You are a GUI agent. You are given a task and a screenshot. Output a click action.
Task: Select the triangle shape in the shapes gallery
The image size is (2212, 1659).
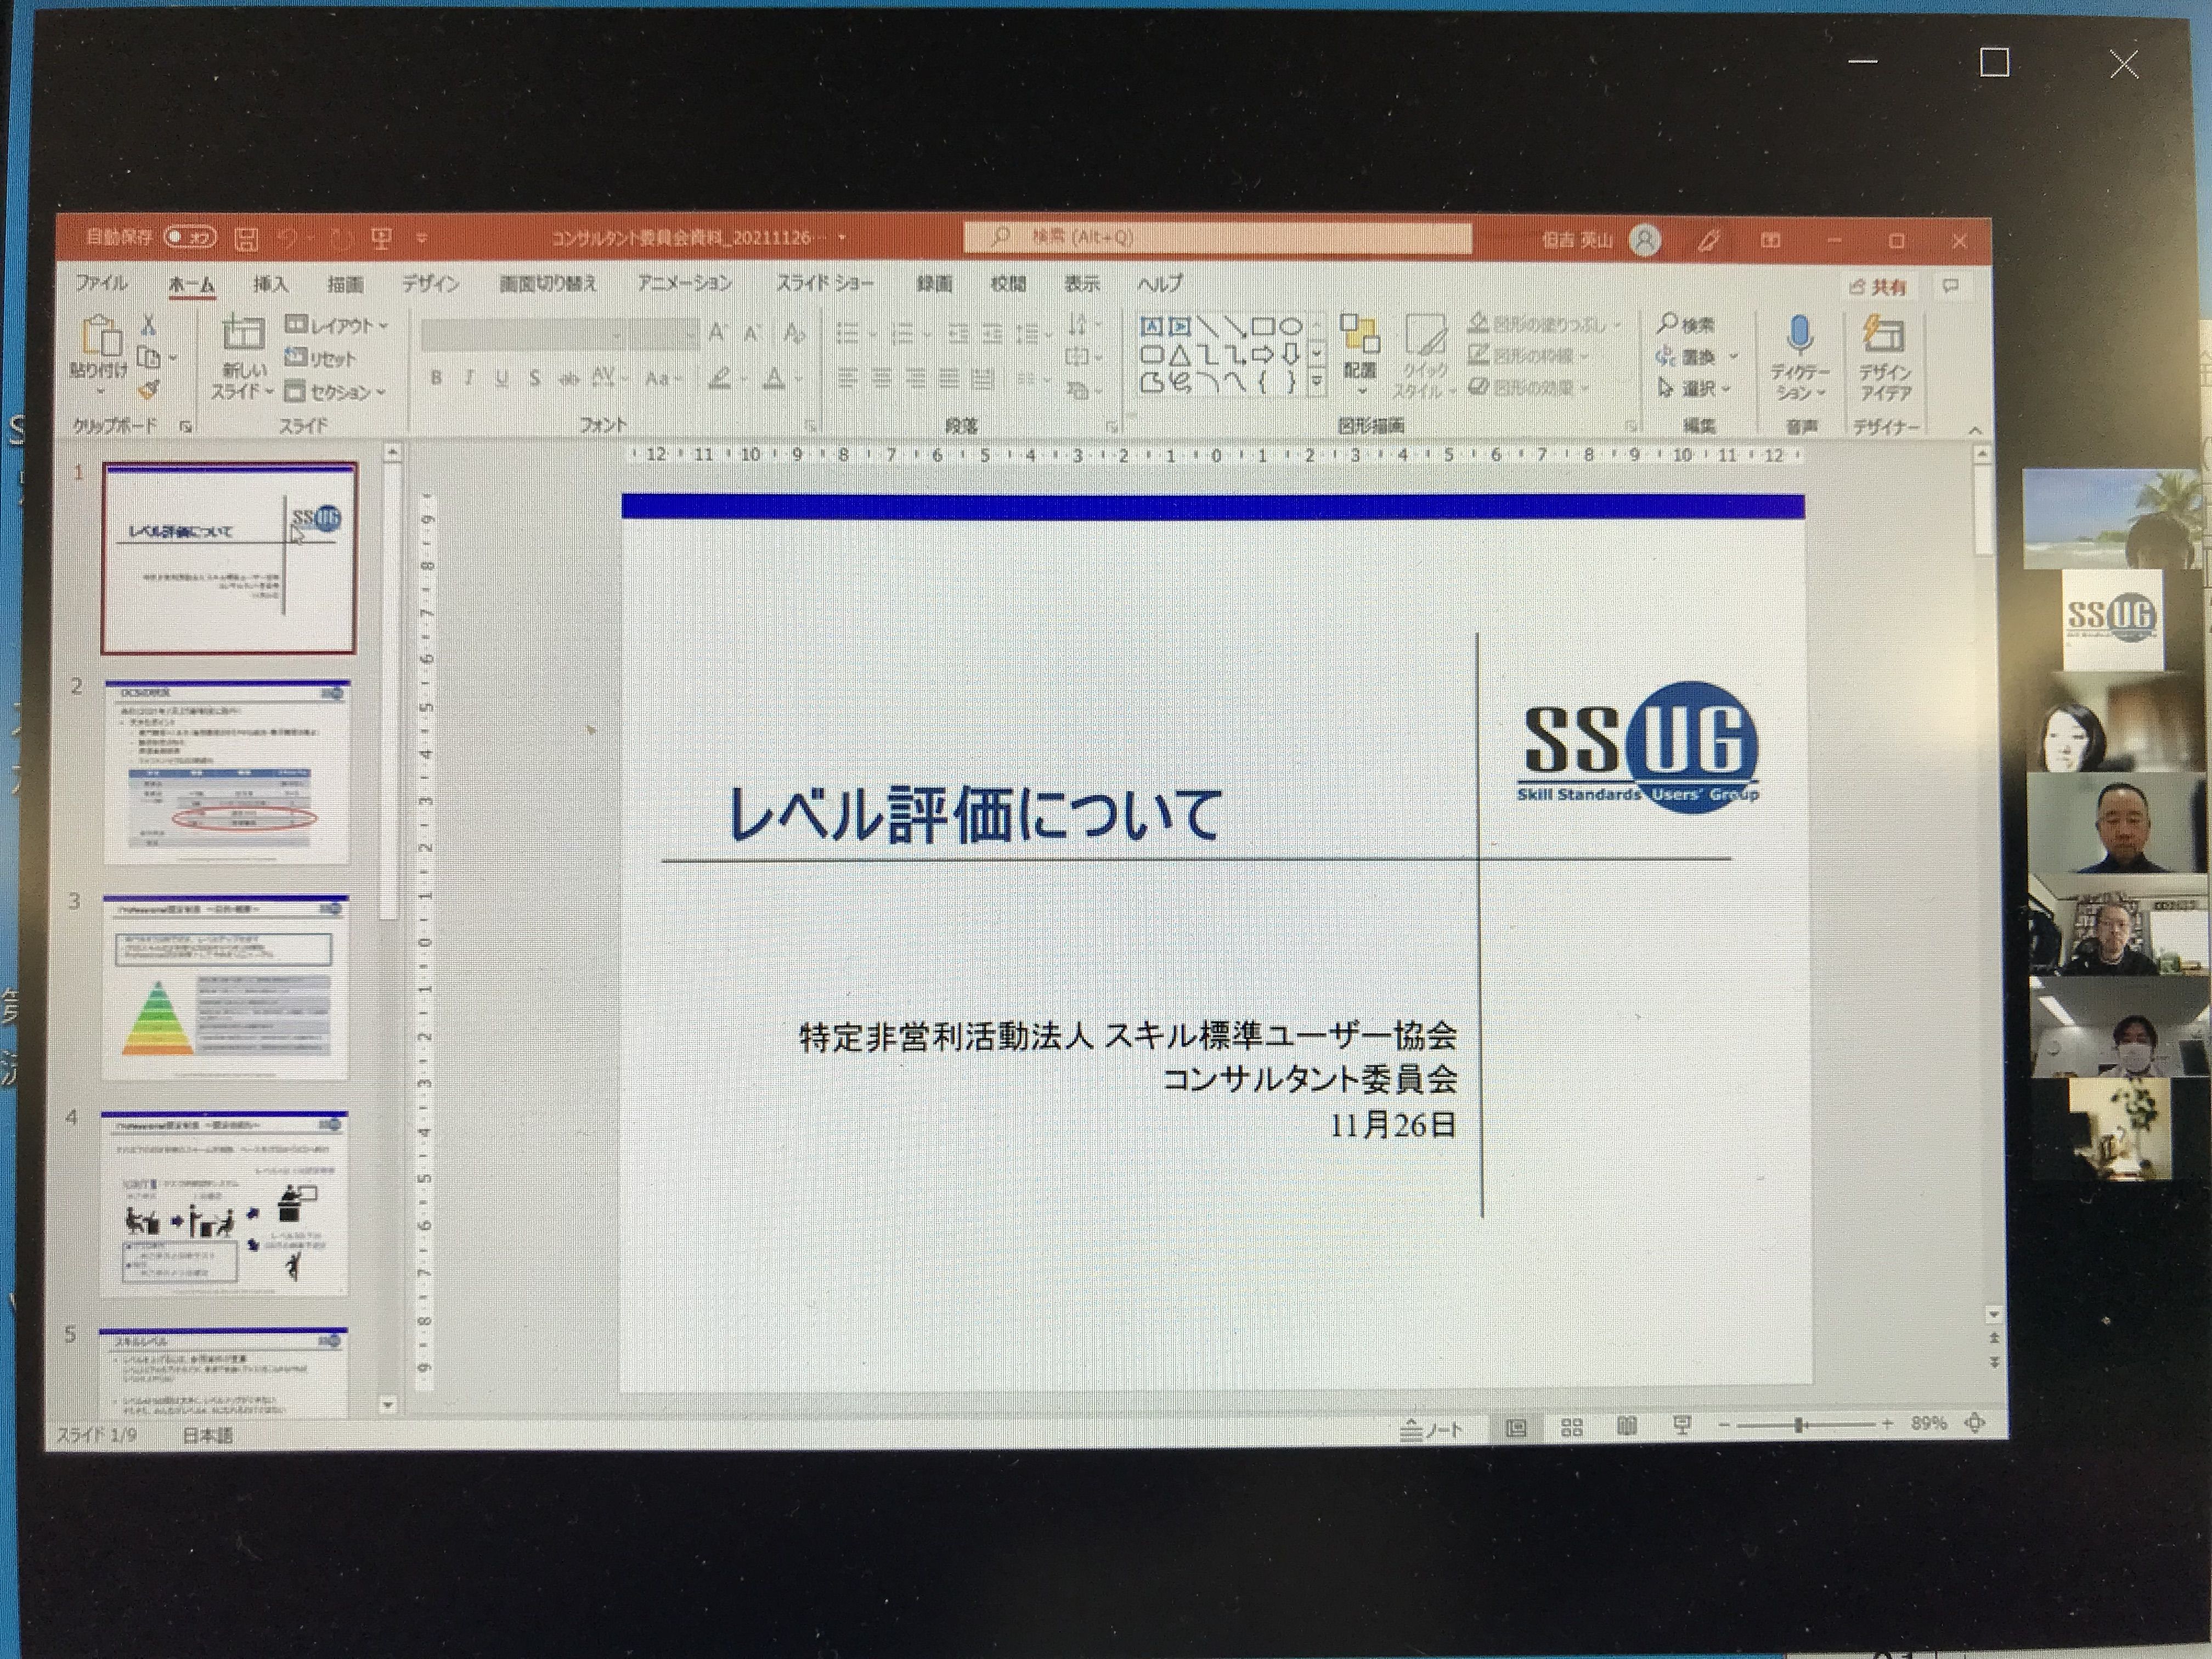click(1180, 354)
